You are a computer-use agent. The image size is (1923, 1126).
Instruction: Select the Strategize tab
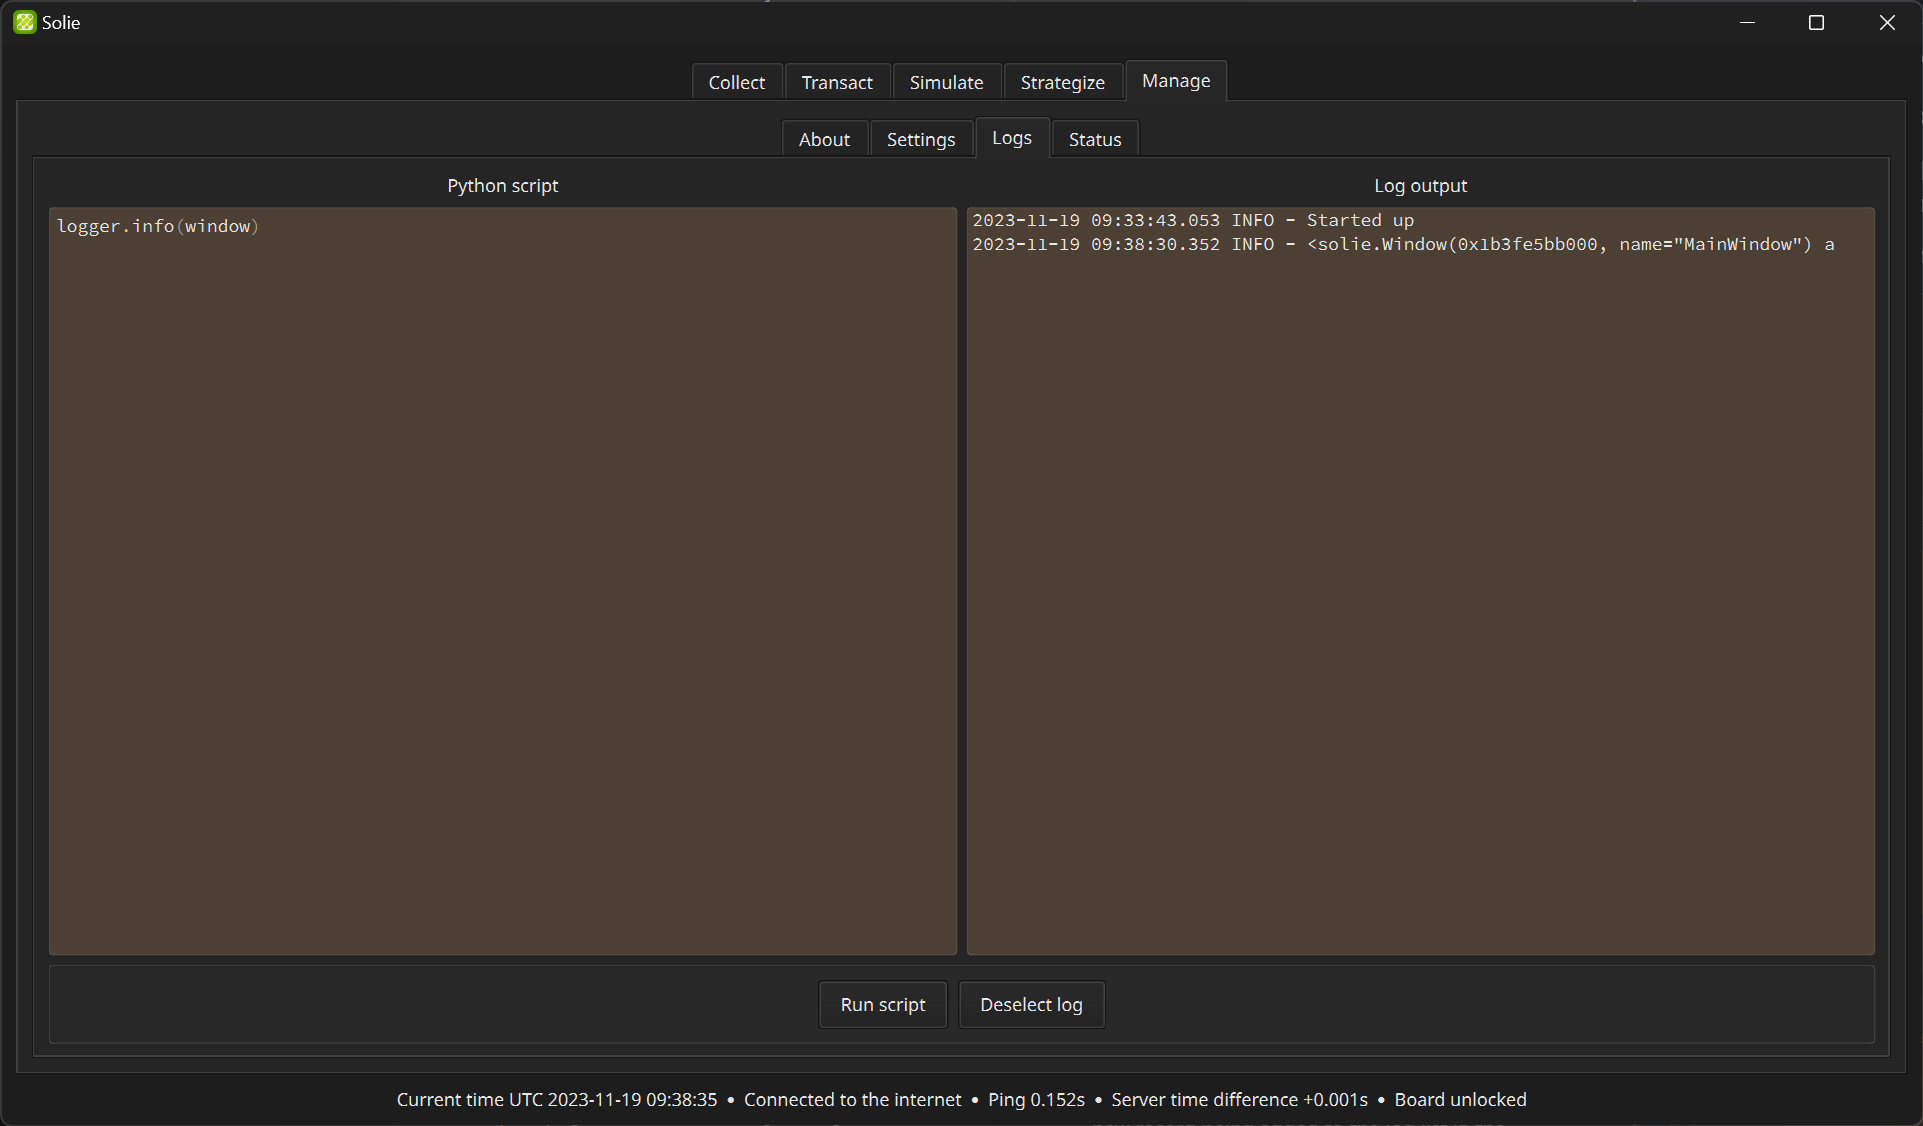(1061, 82)
